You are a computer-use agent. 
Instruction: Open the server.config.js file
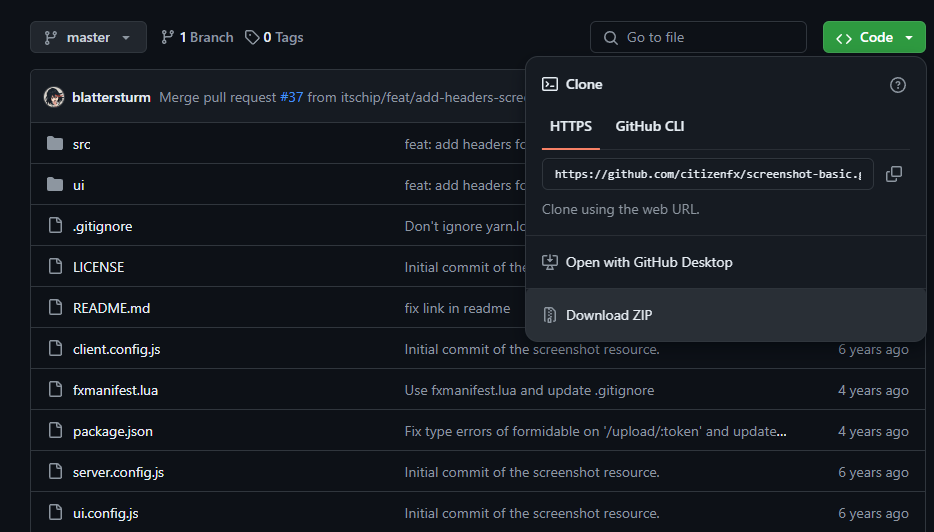click(119, 472)
